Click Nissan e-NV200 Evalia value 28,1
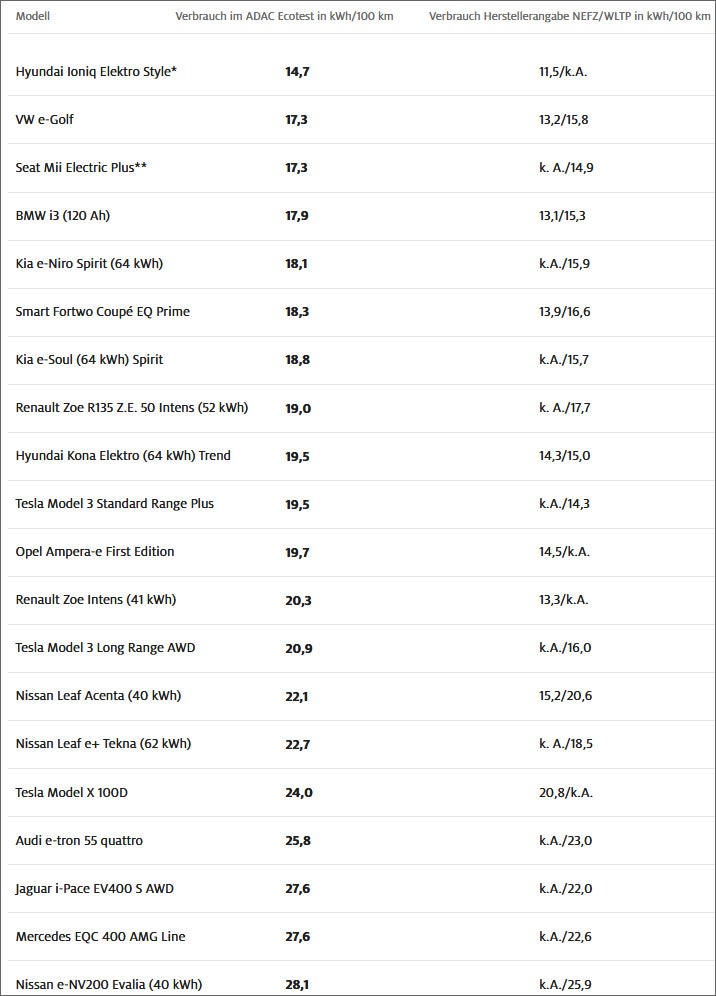716x996 pixels. 297,985
